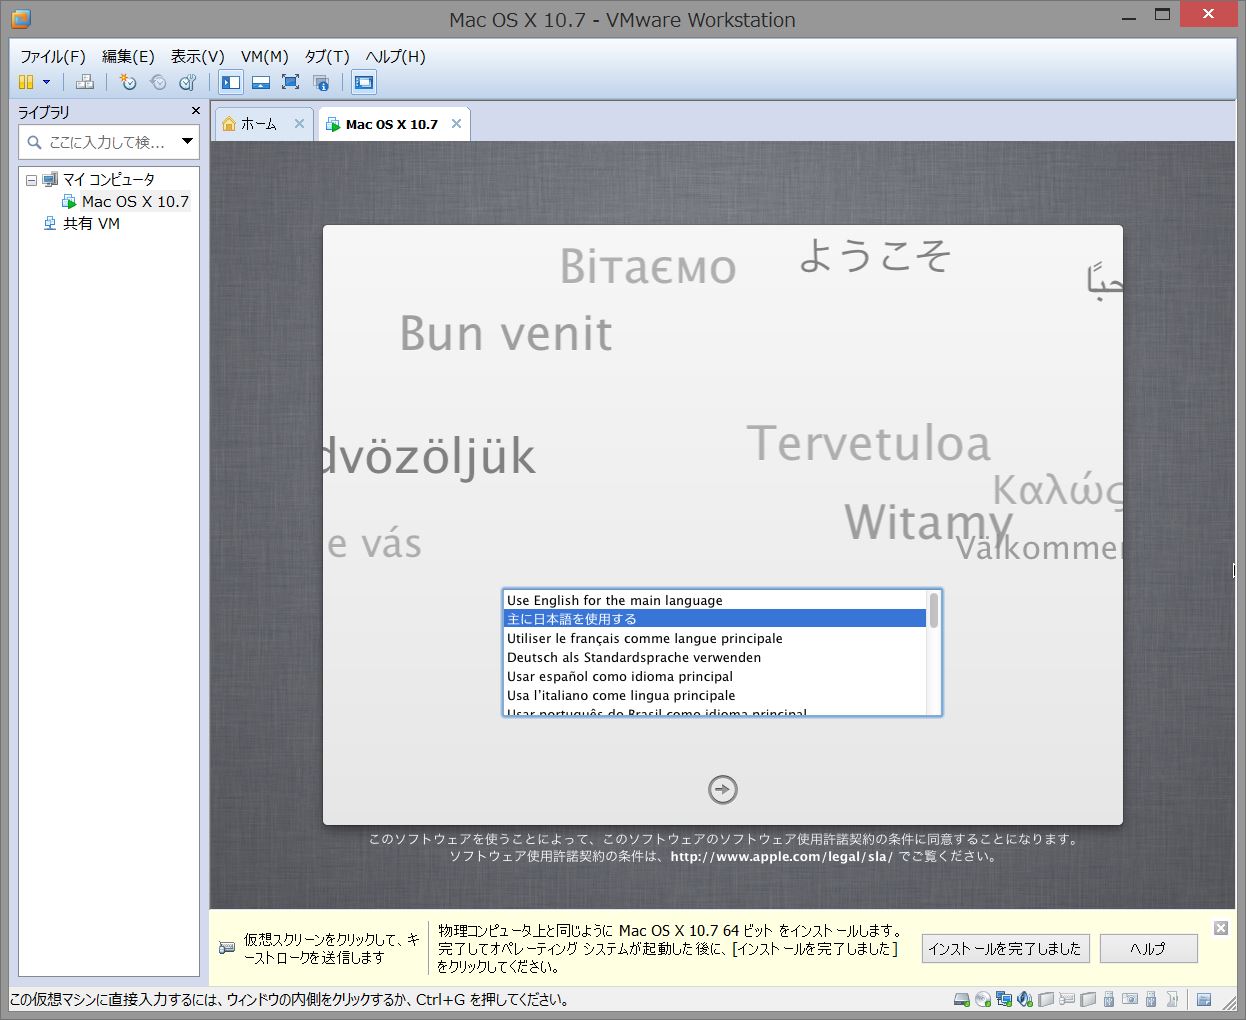Close the yellow install hint bar

[x=1221, y=928]
